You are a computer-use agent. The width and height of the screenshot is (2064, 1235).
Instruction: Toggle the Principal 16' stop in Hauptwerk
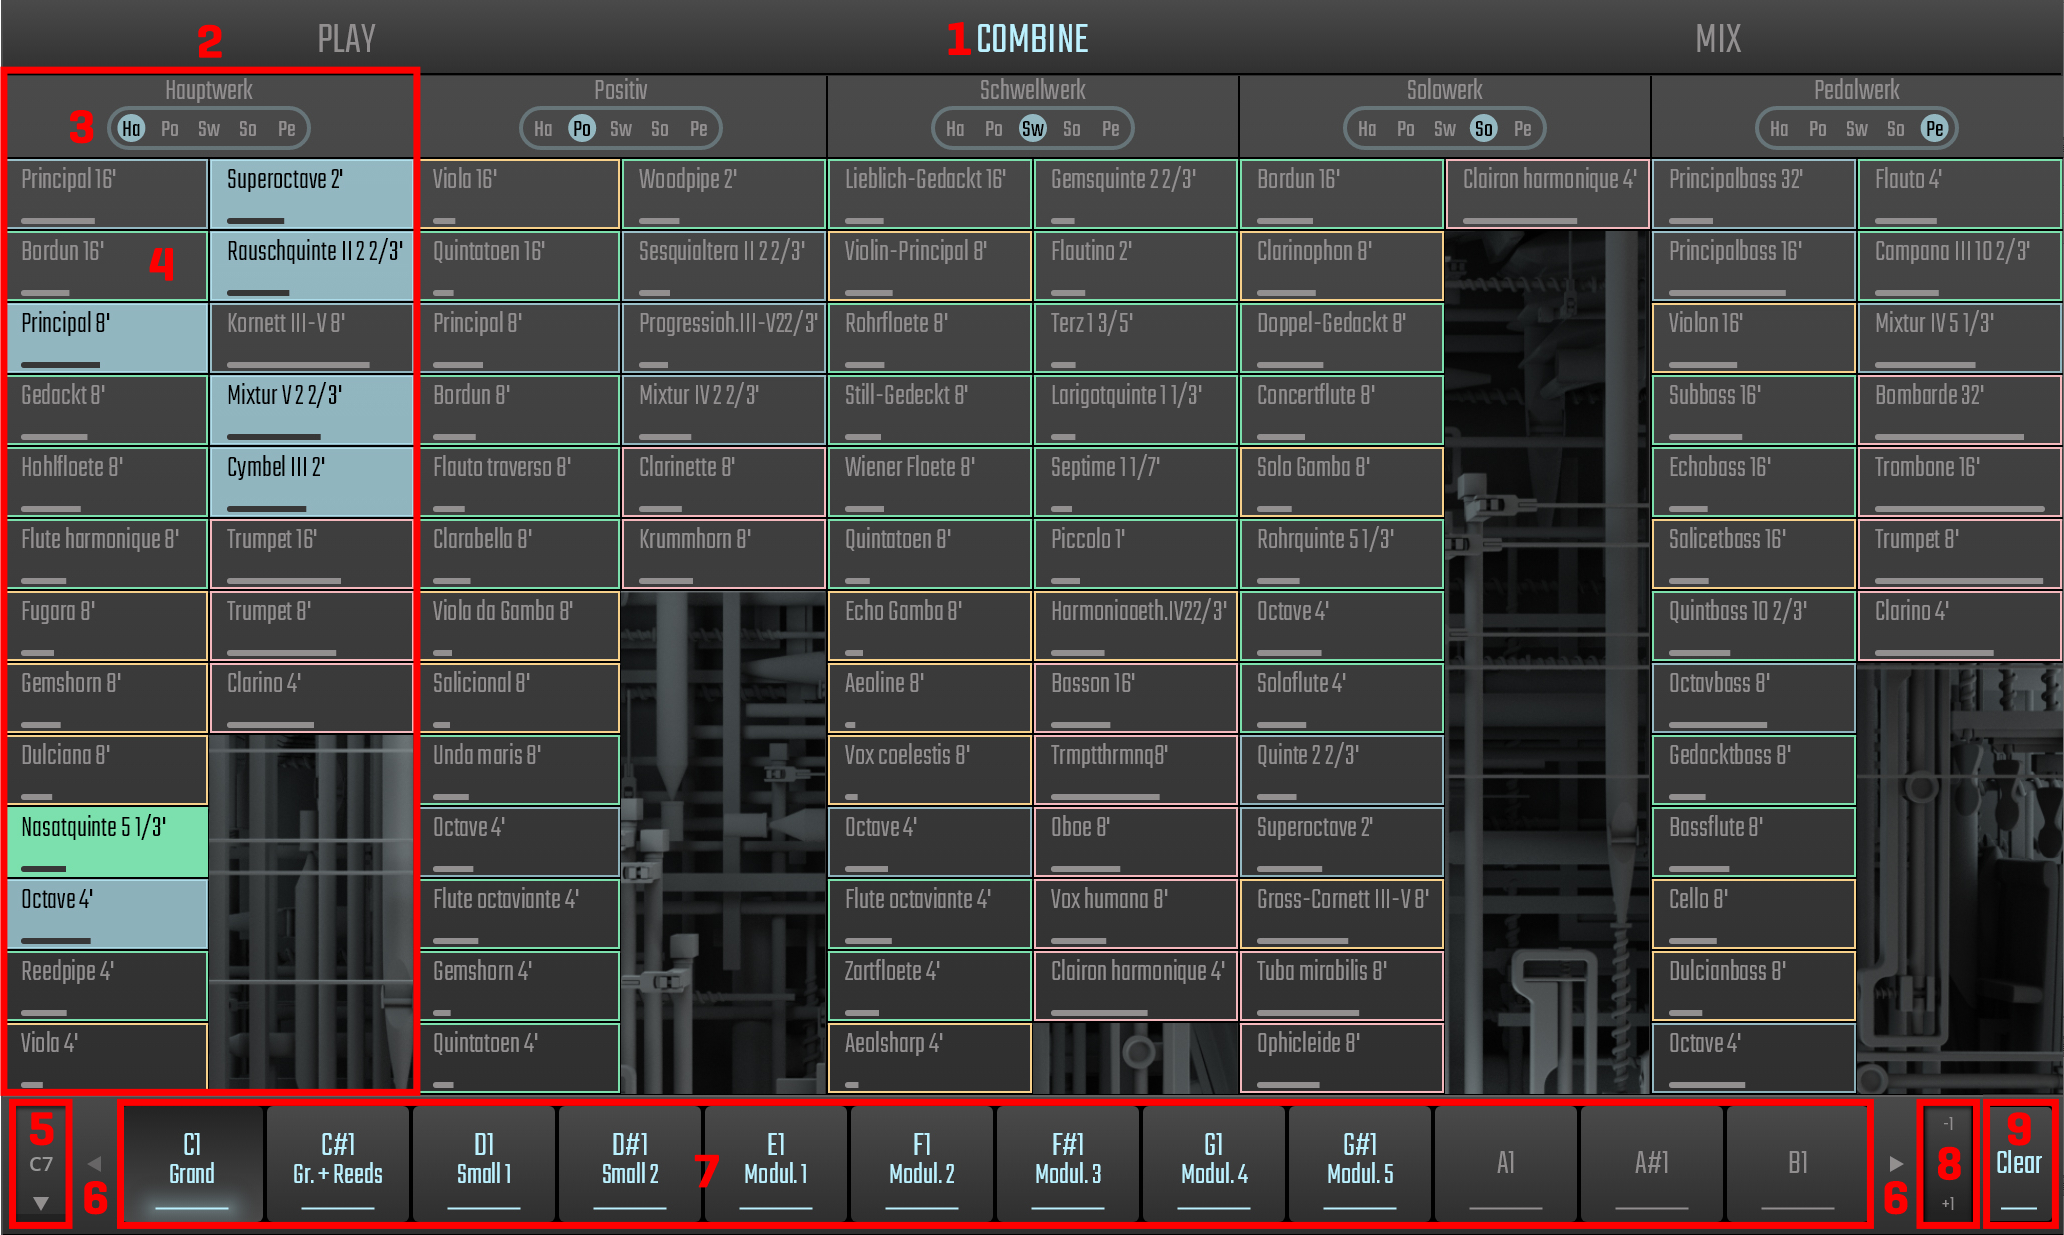(x=107, y=194)
